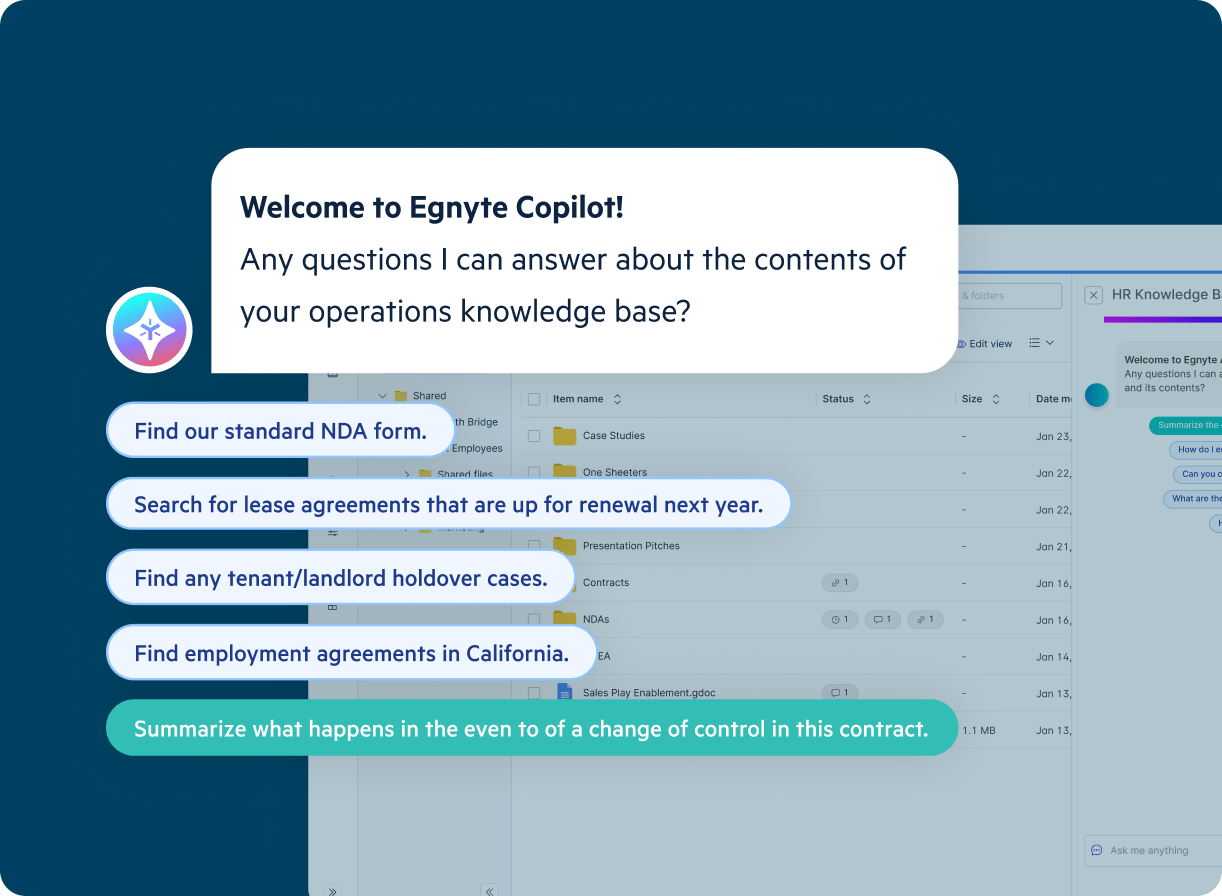Click the teal change of control summary prompt
The image size is (1222, 896).
point(531,728)
